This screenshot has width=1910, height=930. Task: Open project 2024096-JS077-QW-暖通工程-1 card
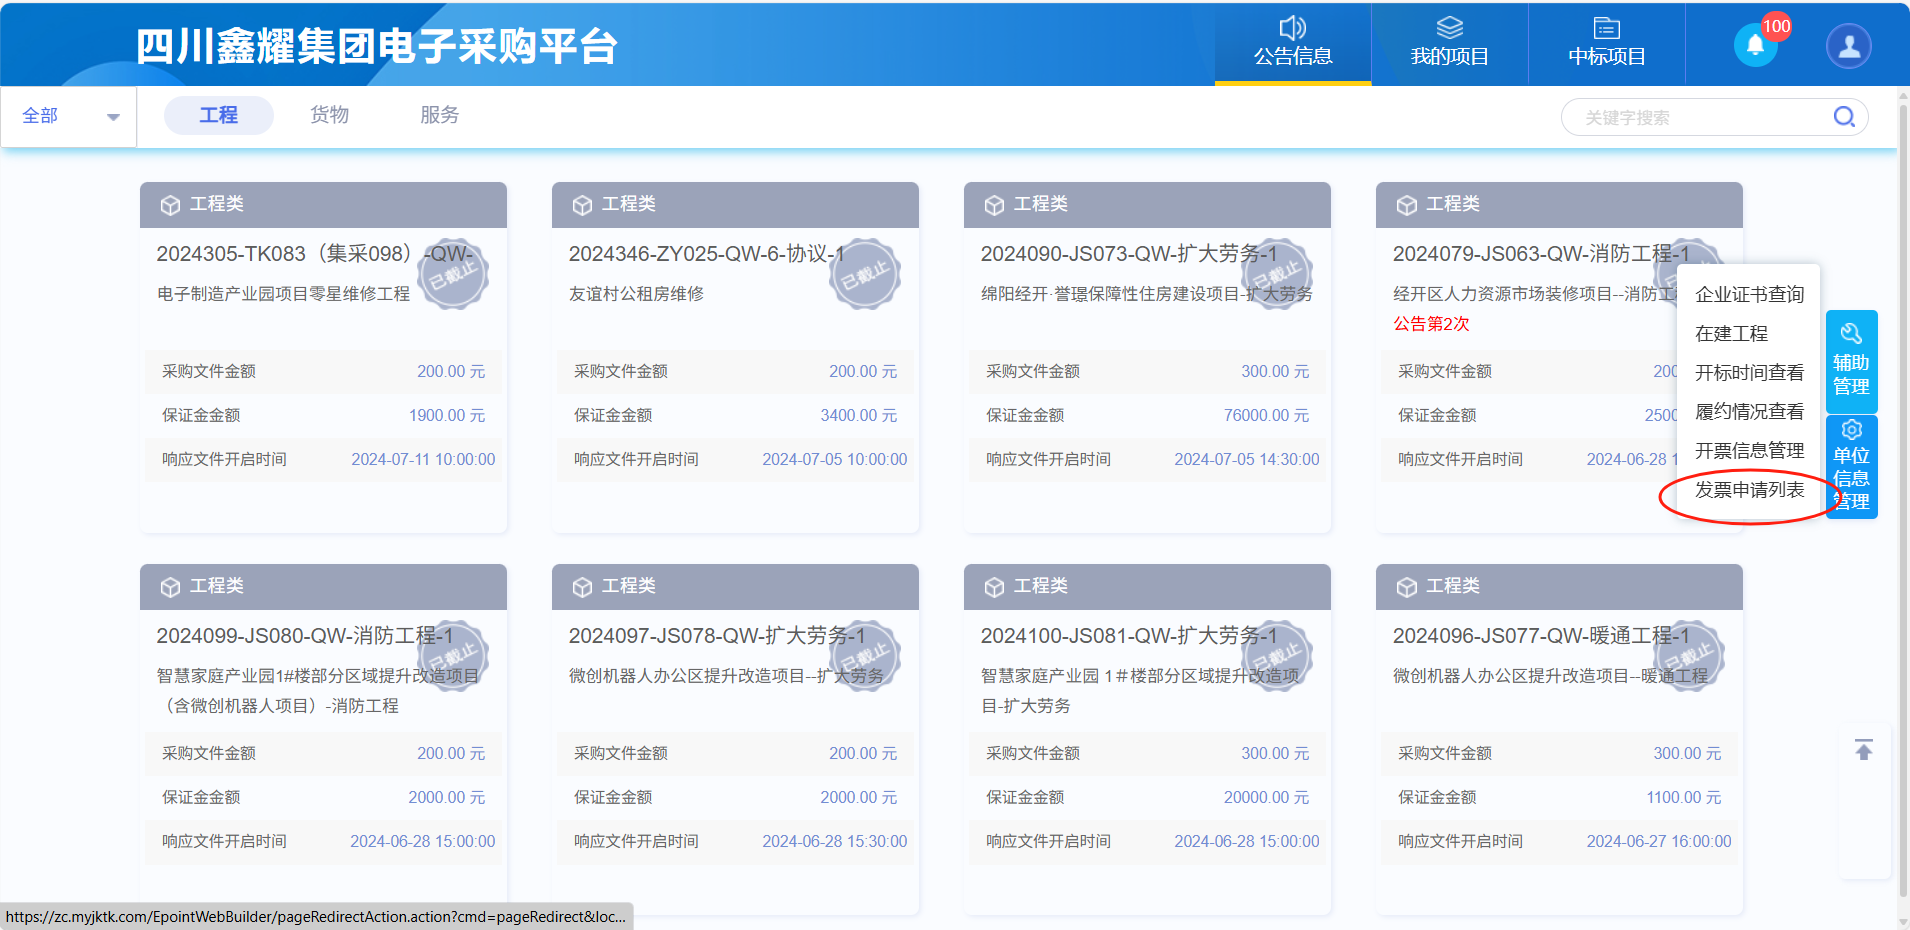(1540, 636)
